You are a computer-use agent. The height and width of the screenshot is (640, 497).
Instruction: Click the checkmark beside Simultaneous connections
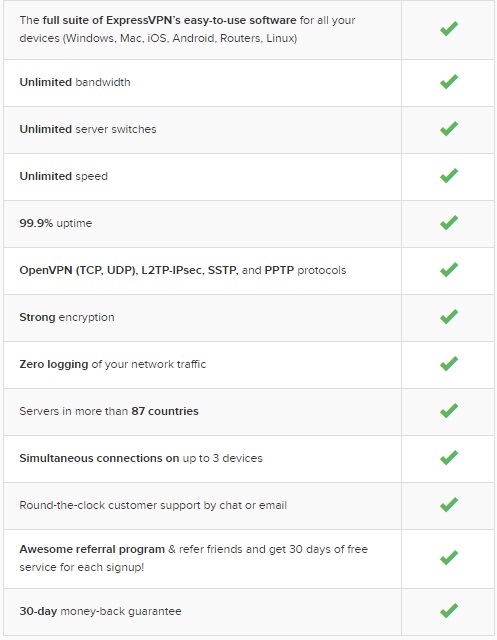(x=449, y=457)
